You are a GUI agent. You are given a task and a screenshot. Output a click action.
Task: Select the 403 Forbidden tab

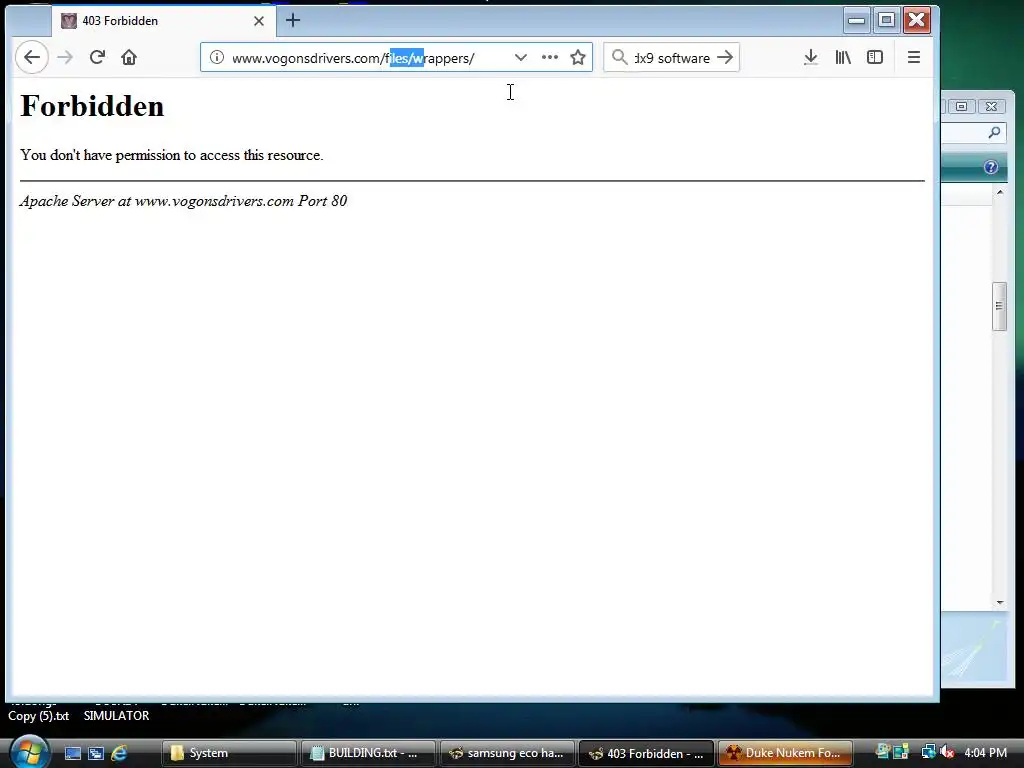[x=163, y=21]
